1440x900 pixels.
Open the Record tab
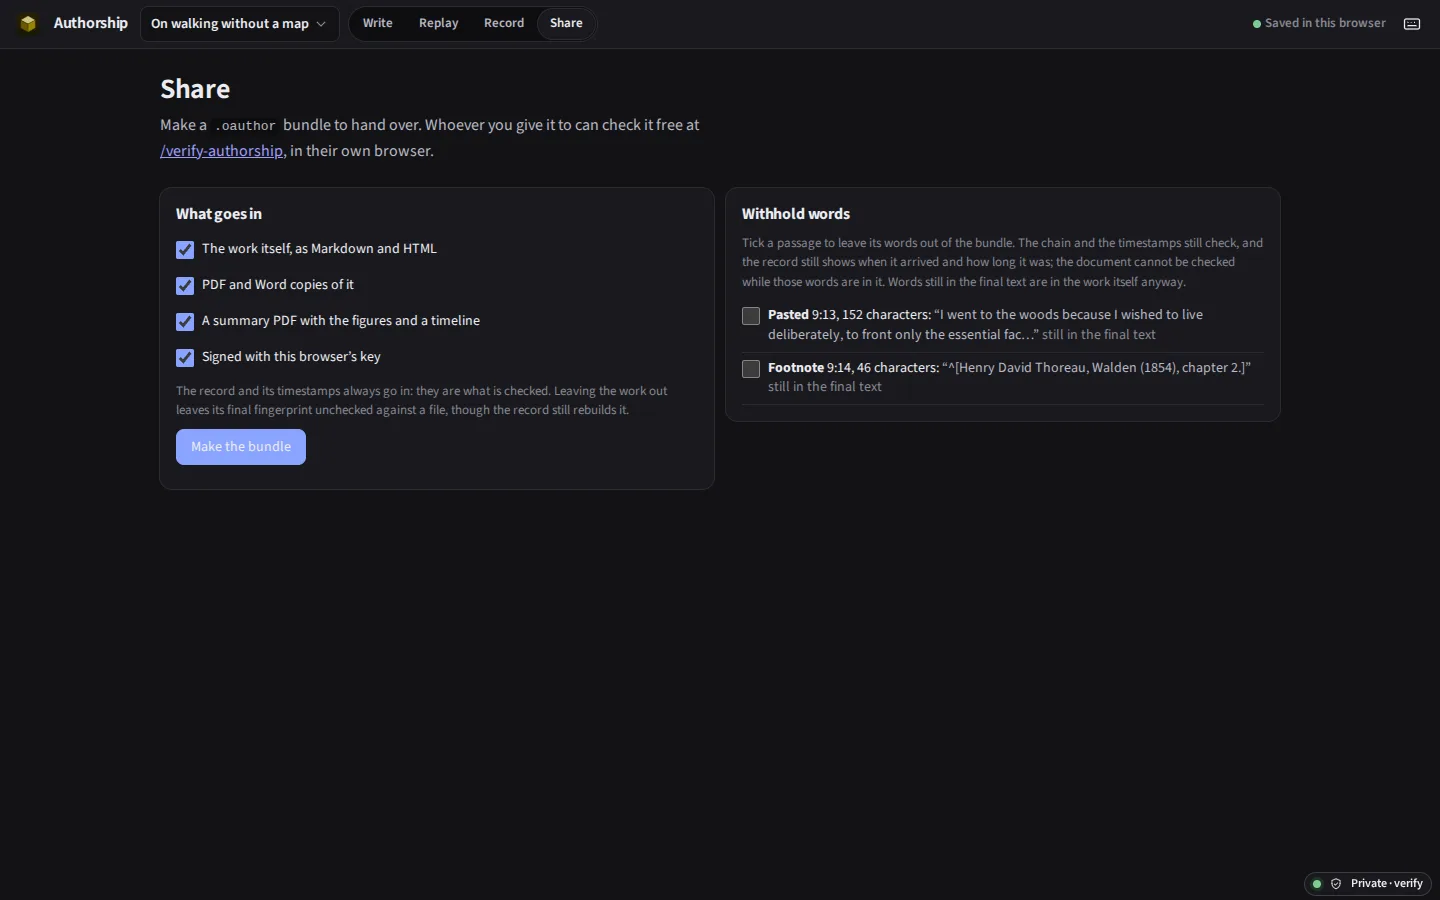tap(504, 23)
